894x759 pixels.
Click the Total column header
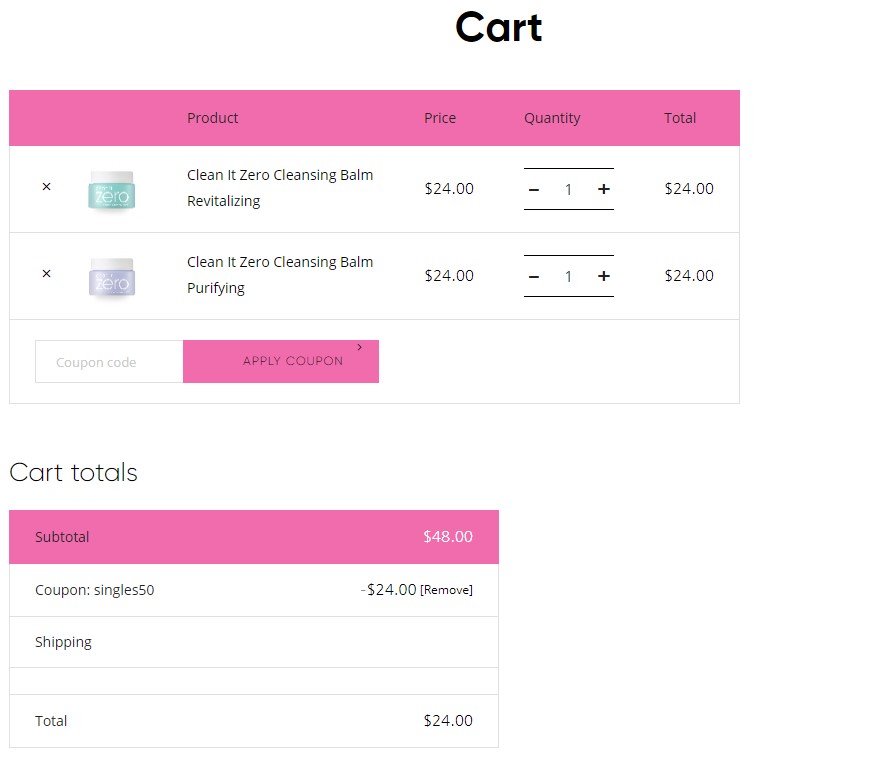(x=680, y=118)
